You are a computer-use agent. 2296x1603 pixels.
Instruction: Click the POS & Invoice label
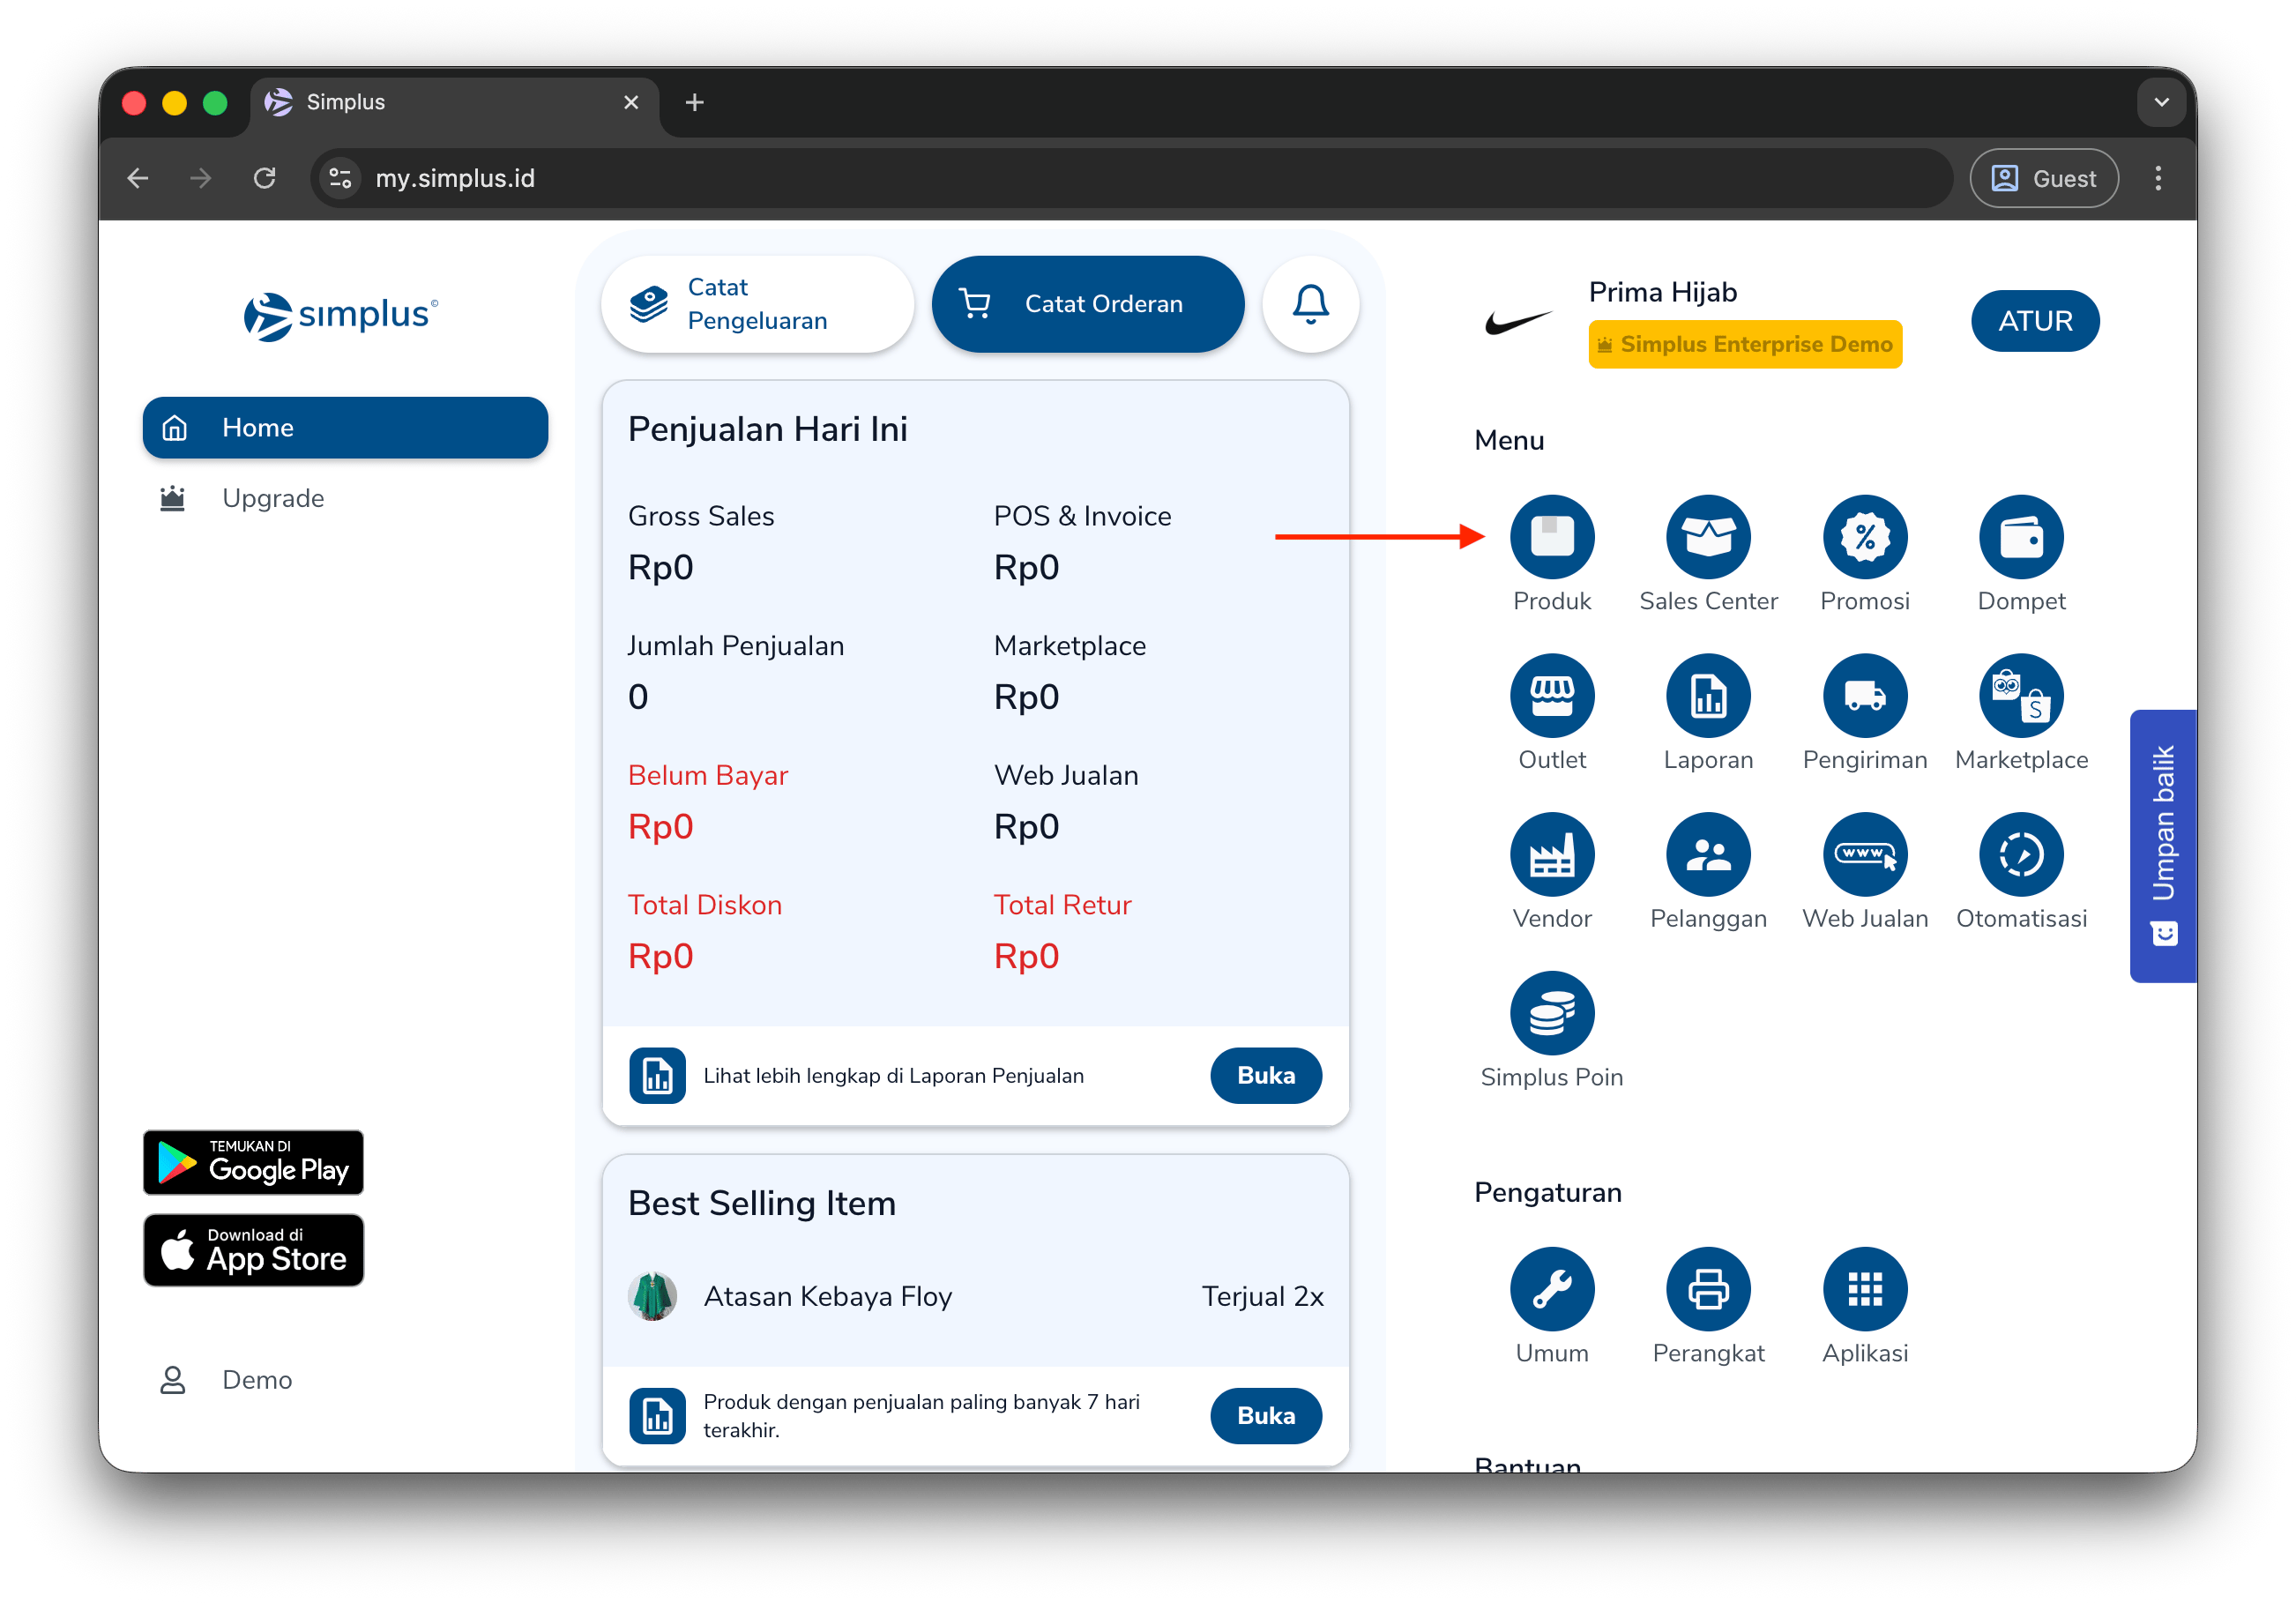[x=1082, y=516]
